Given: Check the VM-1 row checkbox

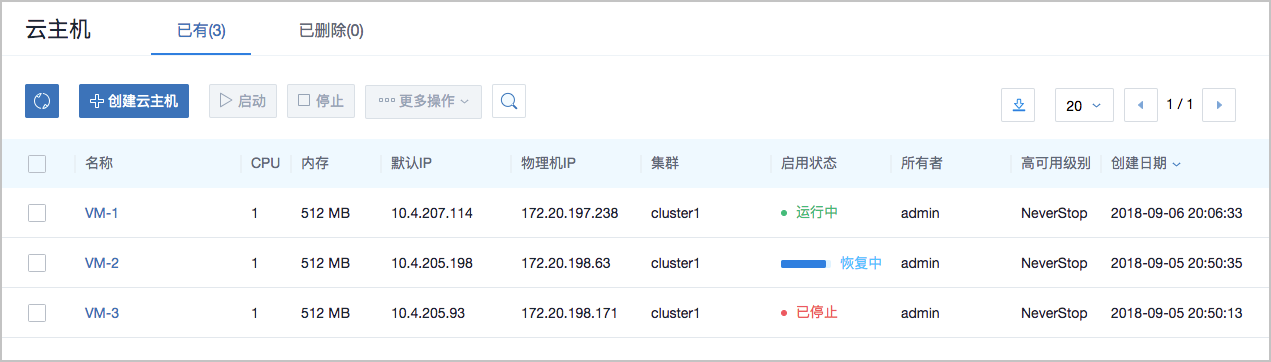Looking at the screenshot, I should pyautogui.click(x=37, y=213).
